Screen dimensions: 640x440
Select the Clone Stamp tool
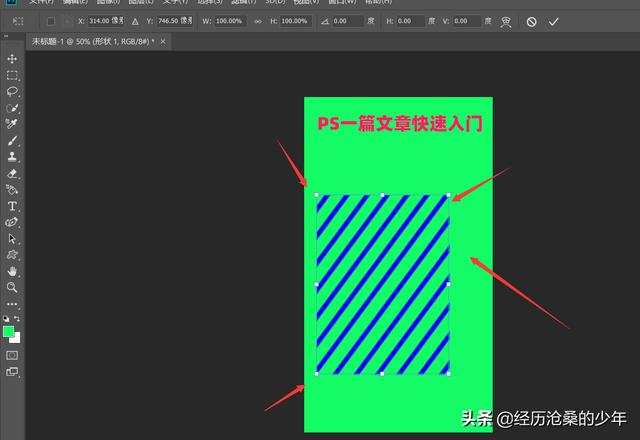tap(12, 157)
